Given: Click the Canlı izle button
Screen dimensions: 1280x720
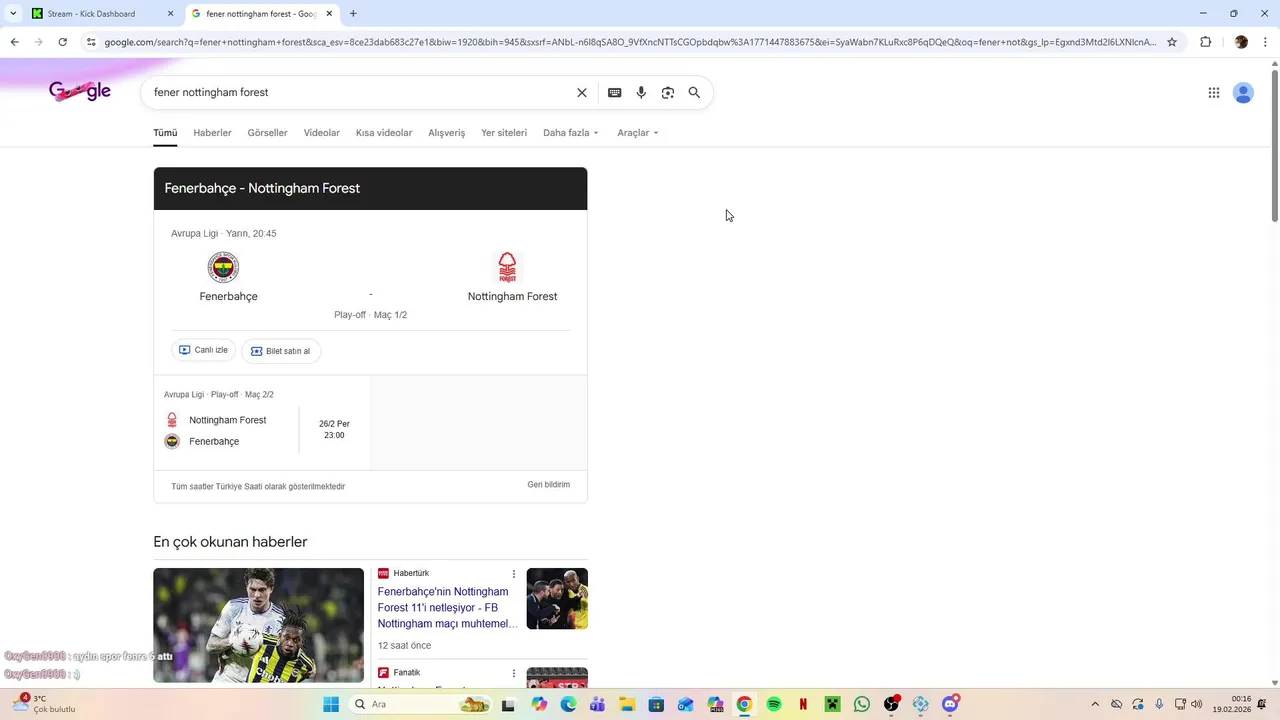Looking at the screenshot, I should pos(204,350).
